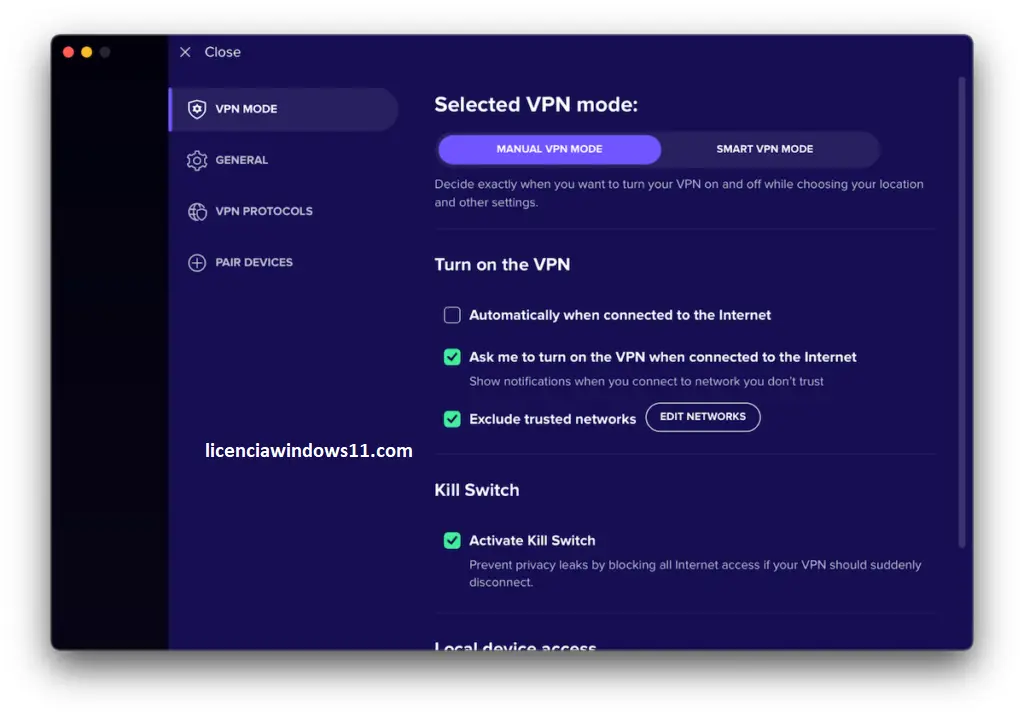Enable Automatically when connected to the Internet
Image resolution: width=1024 pixels, height=718 pixels.
pyautogui.click(x=452, y=315)
